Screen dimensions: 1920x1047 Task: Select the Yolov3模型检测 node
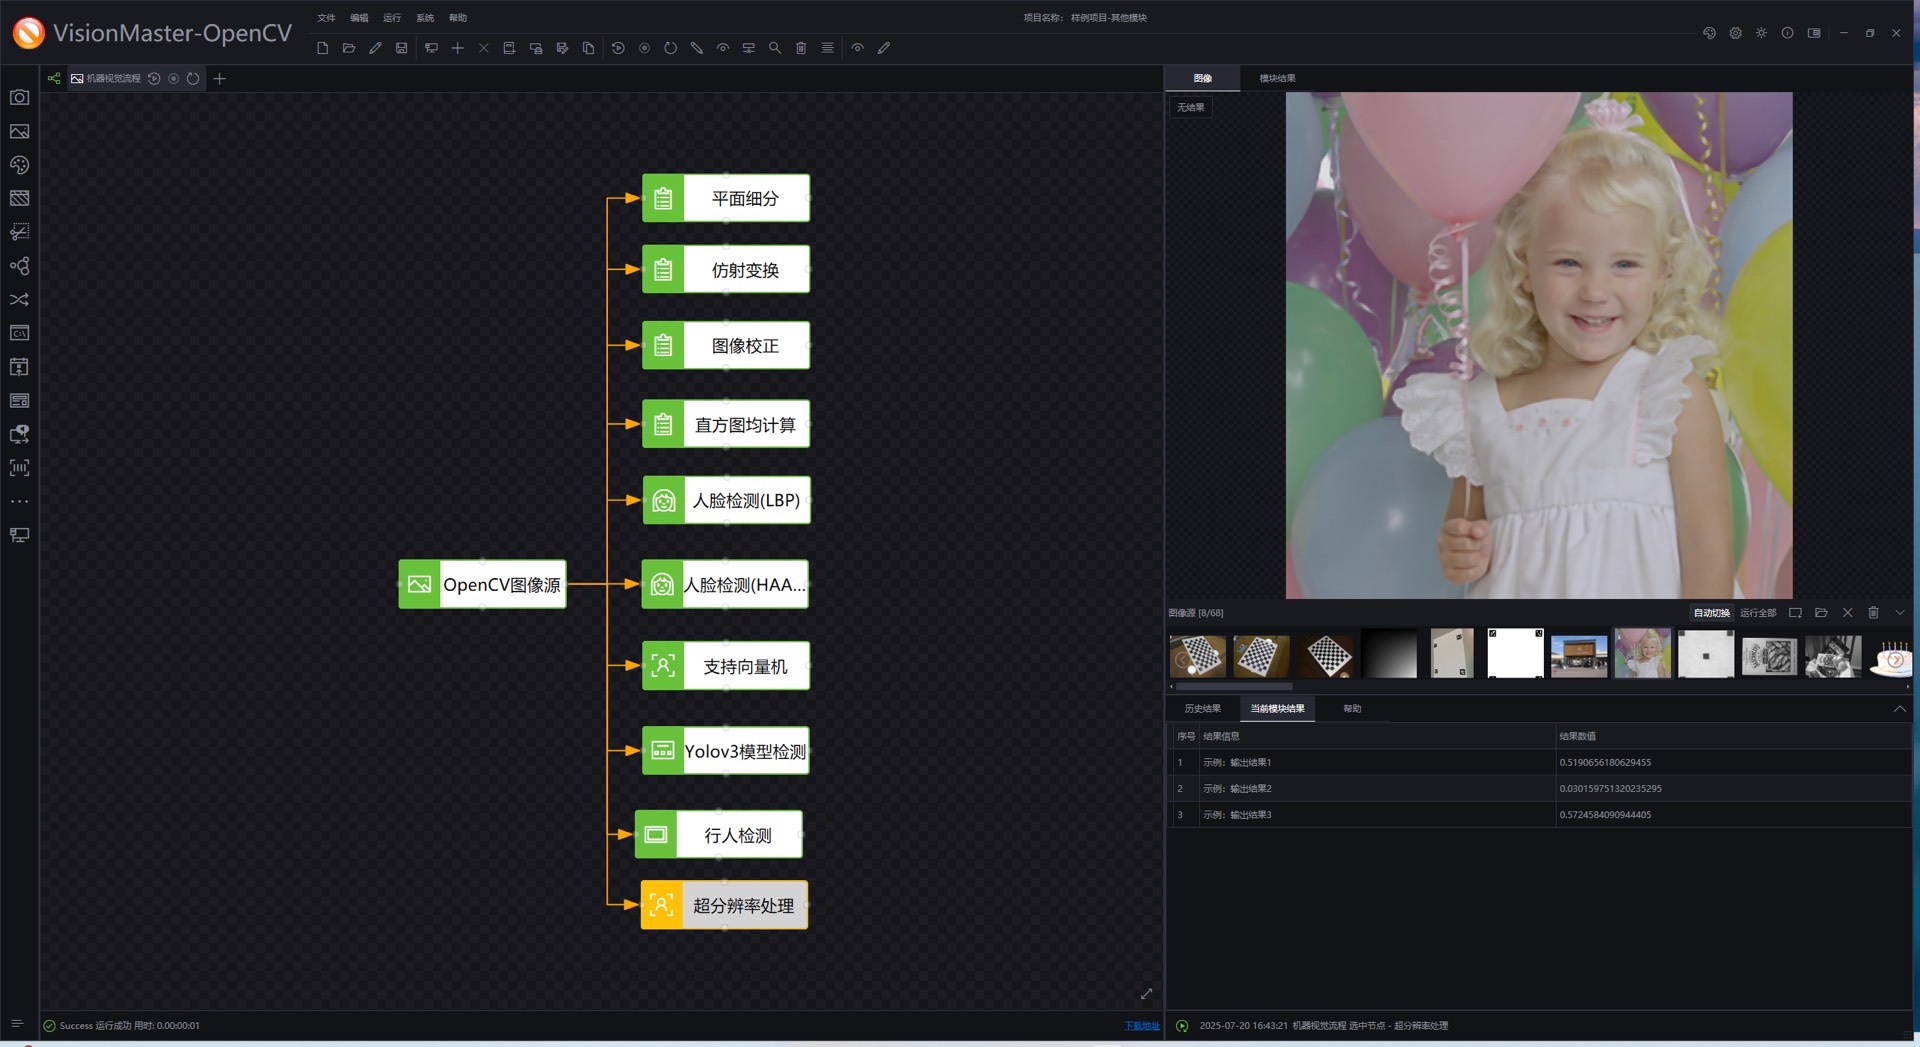[726, 751]
